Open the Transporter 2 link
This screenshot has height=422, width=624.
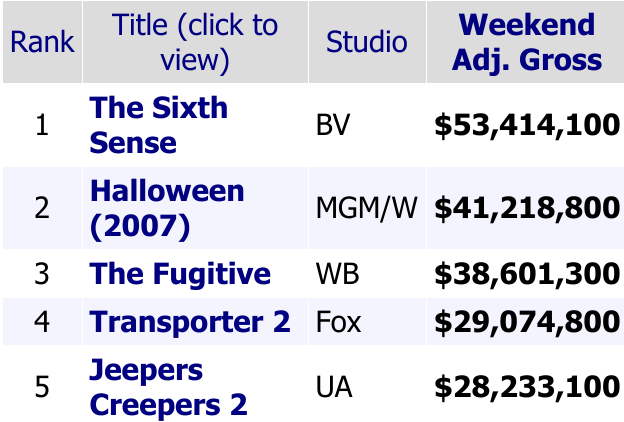click(x=190, y=322)
